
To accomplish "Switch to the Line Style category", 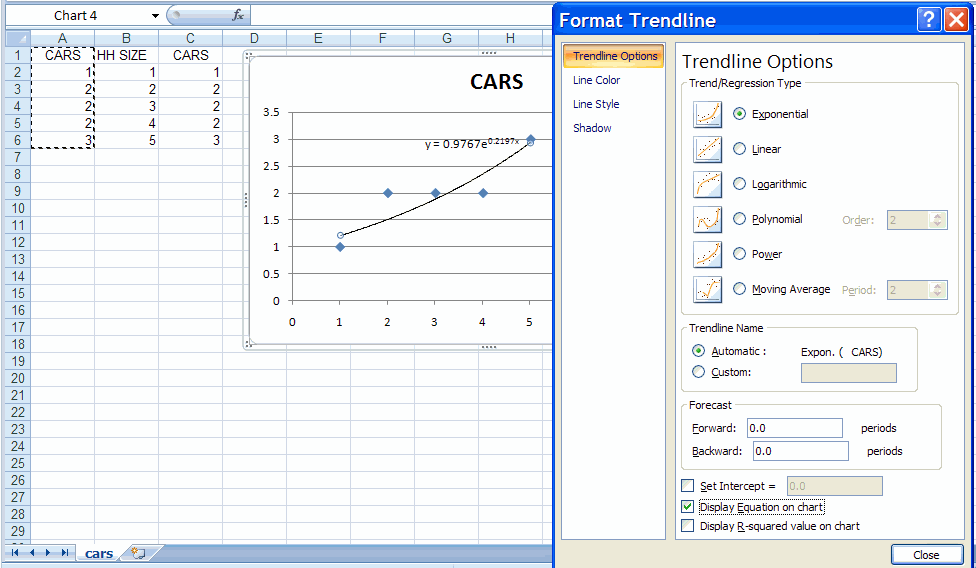I will (595, 104).
